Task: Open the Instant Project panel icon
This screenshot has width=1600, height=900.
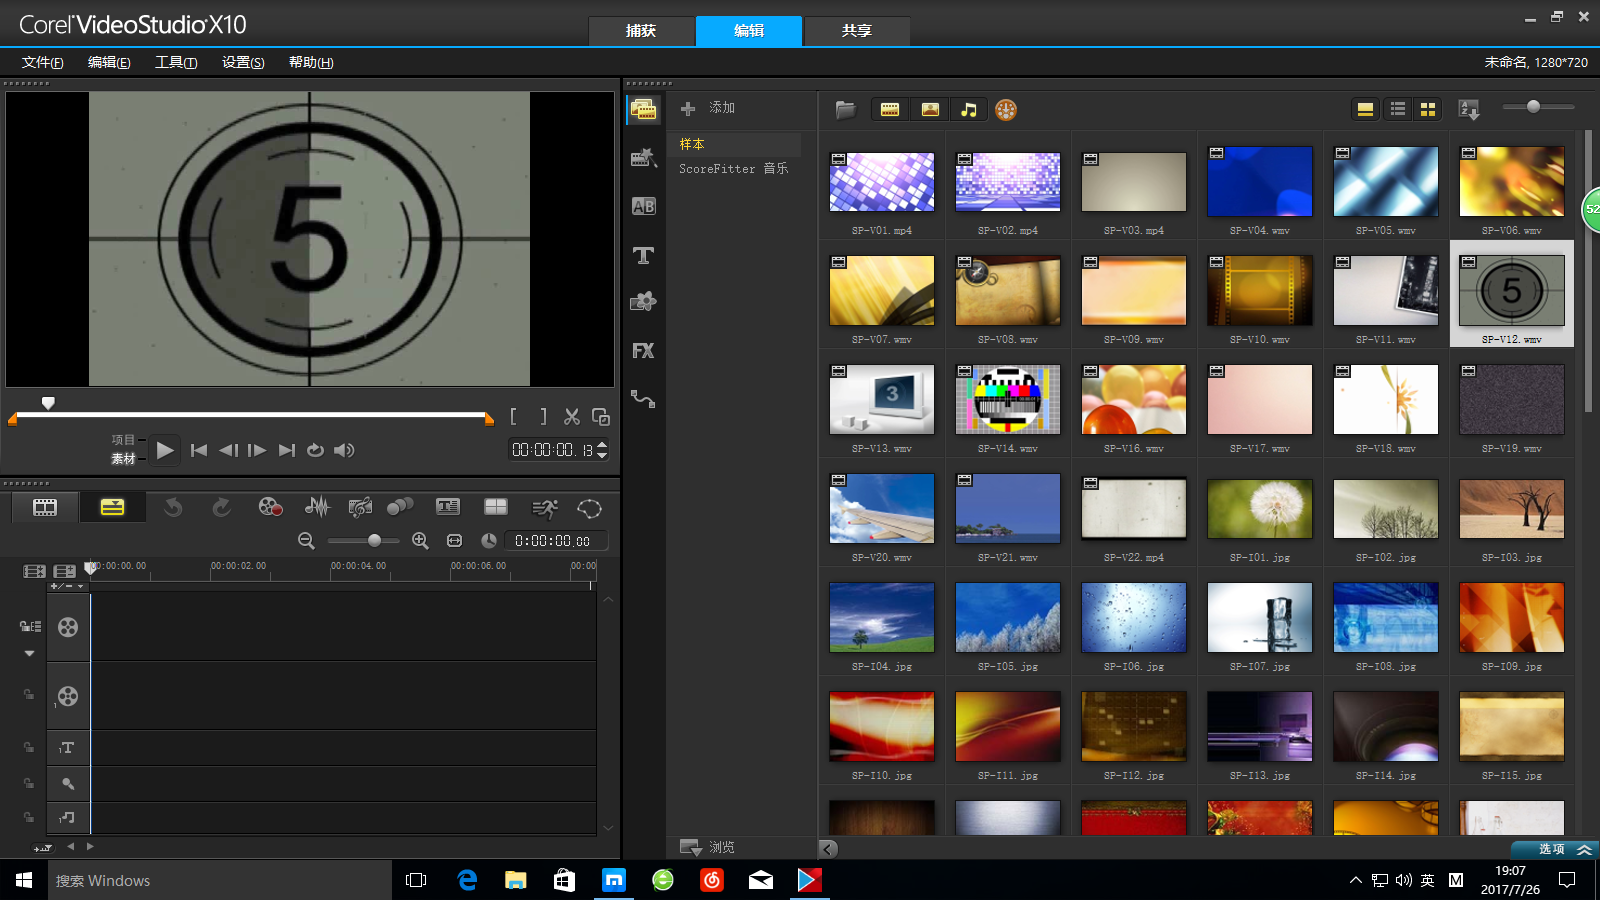Action: (x=644, y=158)
